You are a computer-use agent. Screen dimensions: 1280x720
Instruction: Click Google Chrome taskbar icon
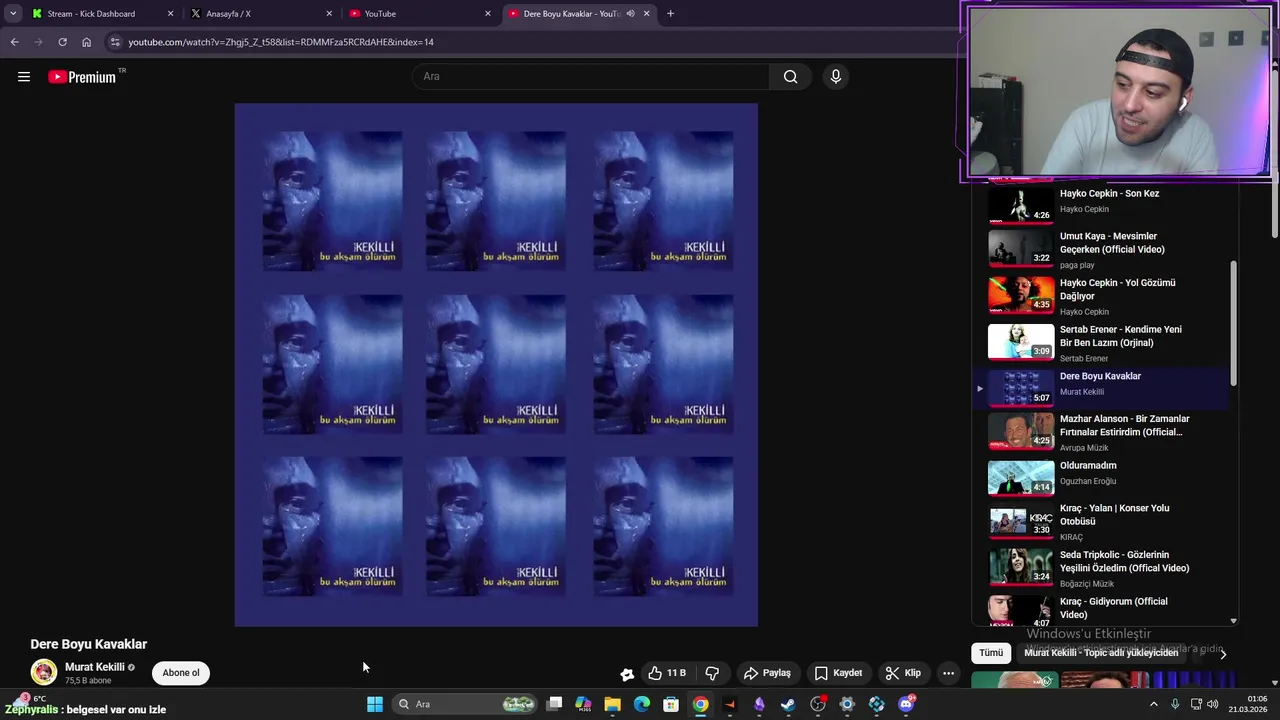701,704
